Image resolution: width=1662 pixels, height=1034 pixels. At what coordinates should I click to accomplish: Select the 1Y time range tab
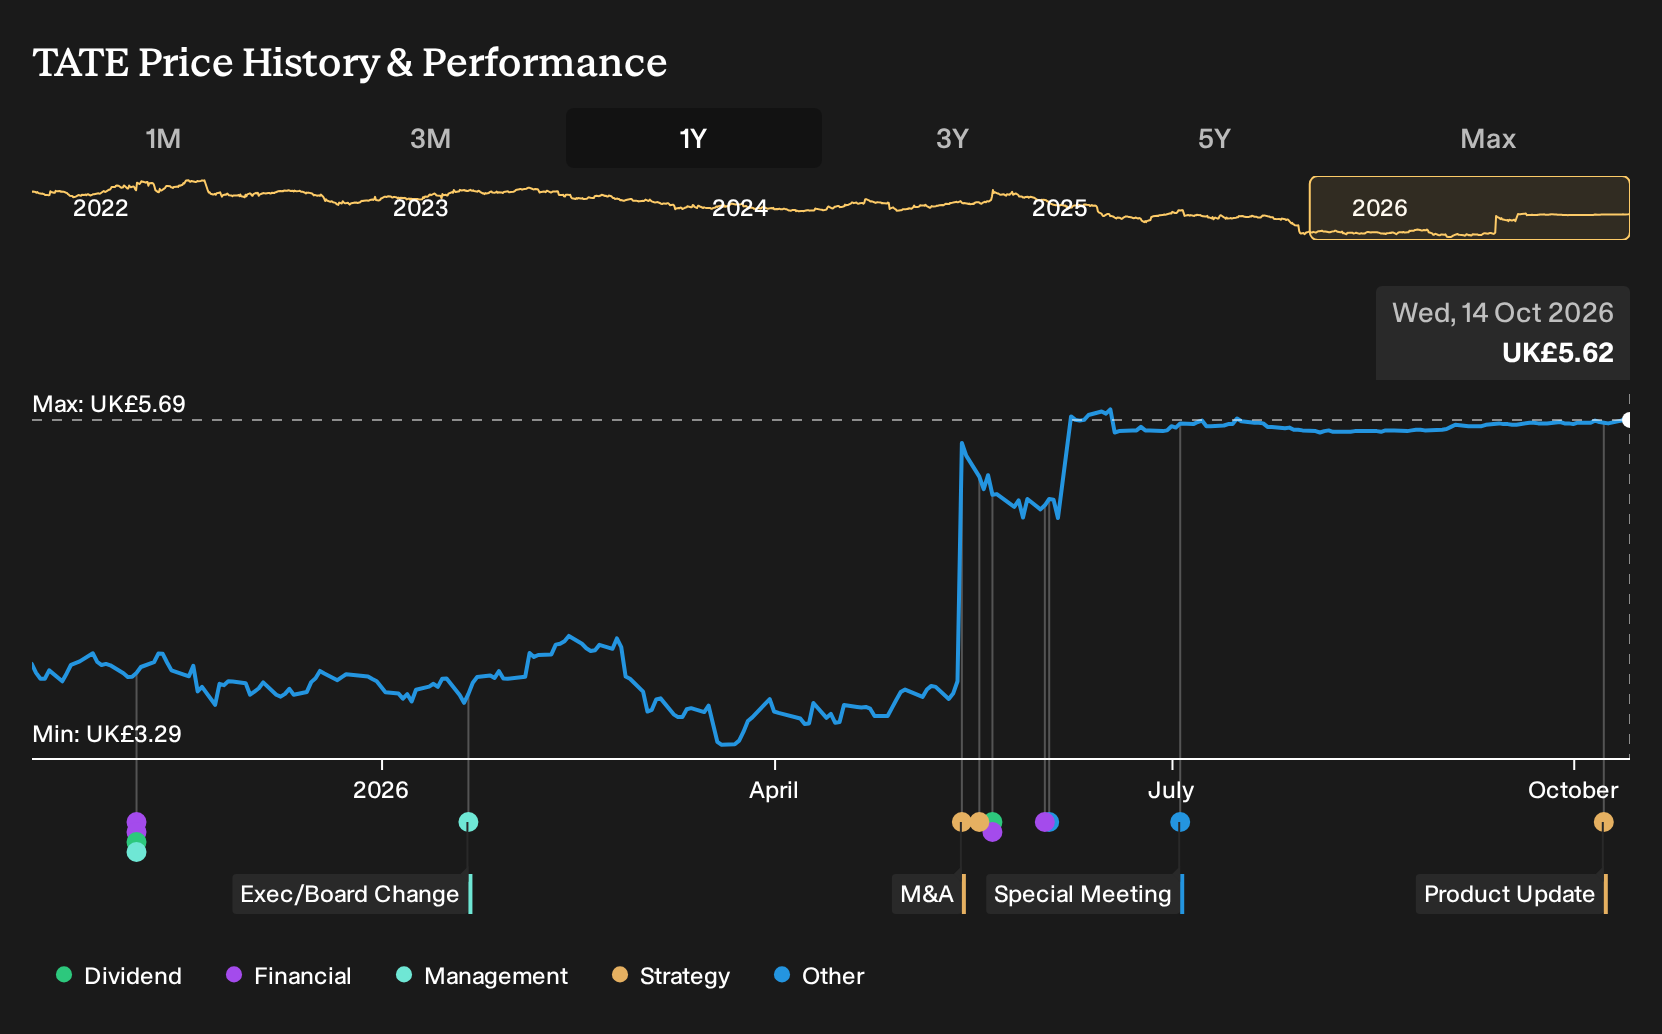tap(694, 138)
